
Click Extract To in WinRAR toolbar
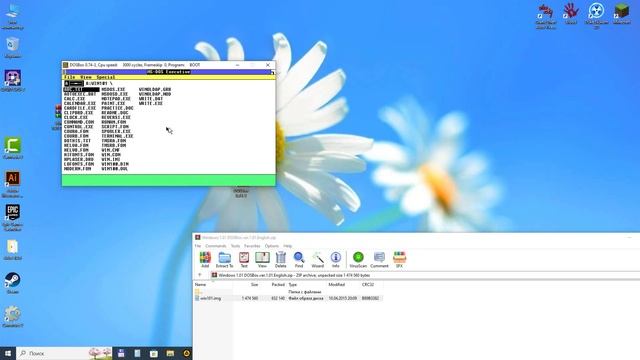coord(224,260)
